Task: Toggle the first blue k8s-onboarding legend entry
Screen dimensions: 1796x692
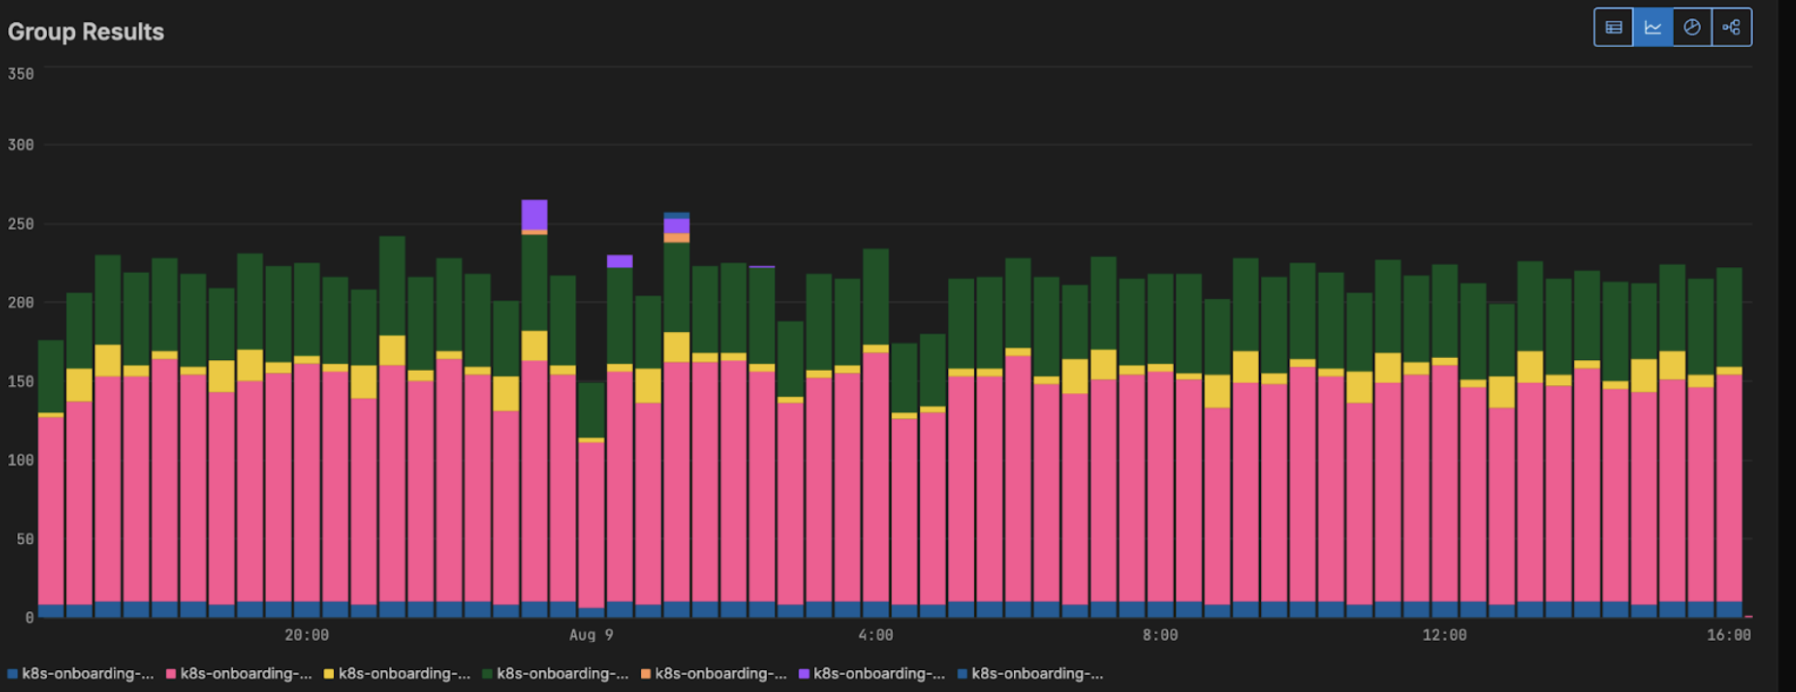Action: click(80, 674)
